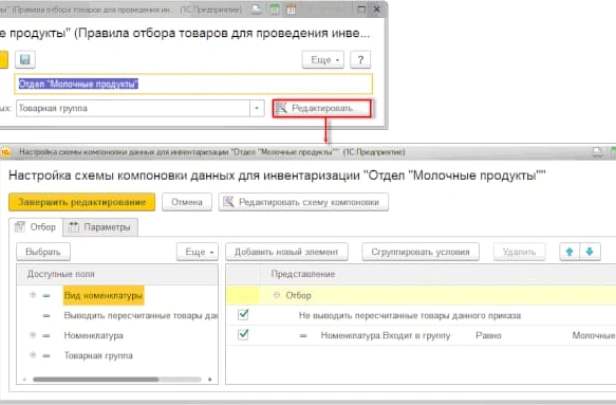Click the calendar icon in title bar
This screenshot has height=405, width=616.
(291, 9)
